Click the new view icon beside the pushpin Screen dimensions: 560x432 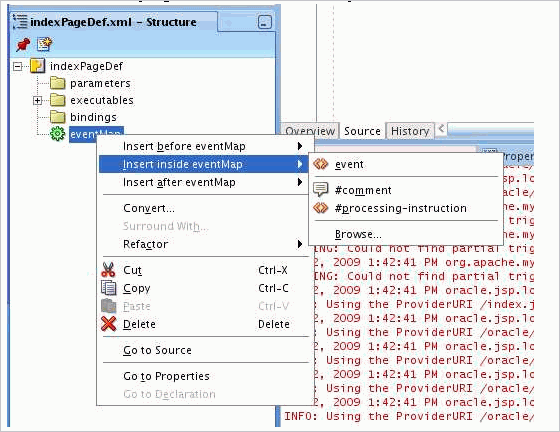[x=45, y=44]
